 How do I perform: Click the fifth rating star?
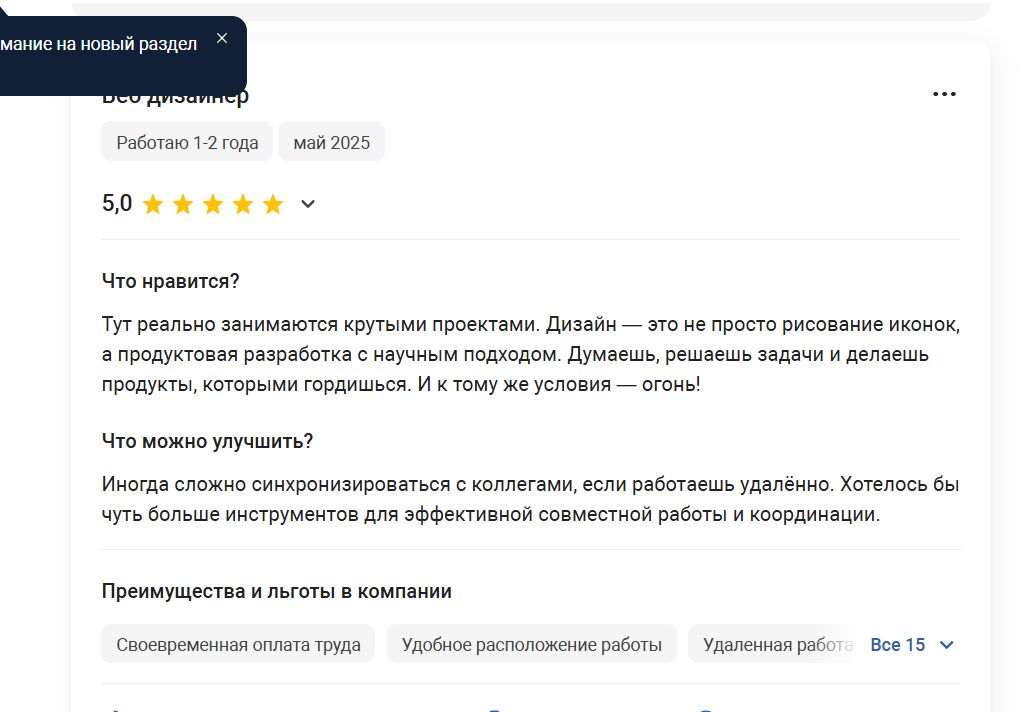pyautogui.click(x=273, y=204)
